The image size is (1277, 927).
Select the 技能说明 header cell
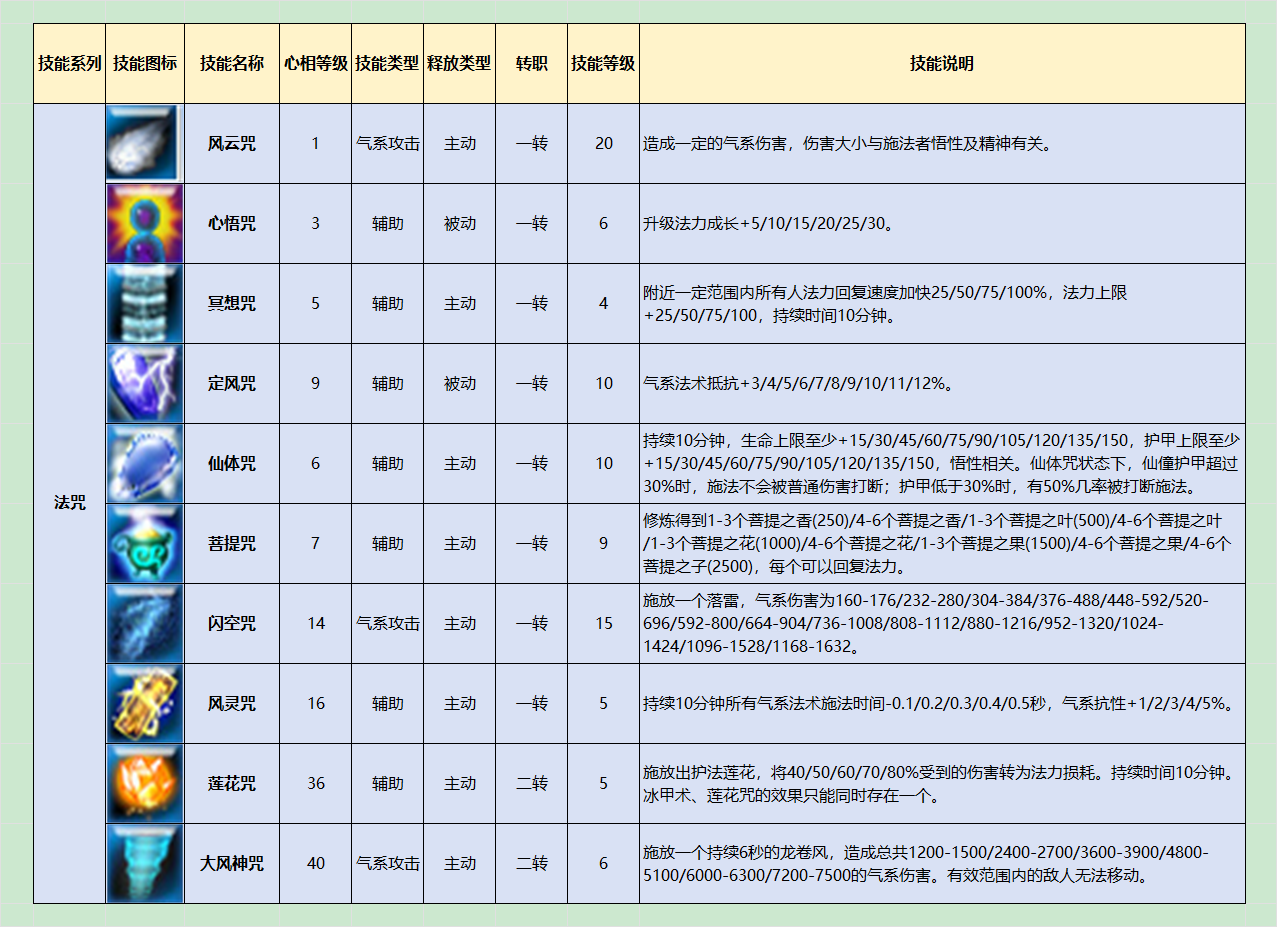coord(941,63)
